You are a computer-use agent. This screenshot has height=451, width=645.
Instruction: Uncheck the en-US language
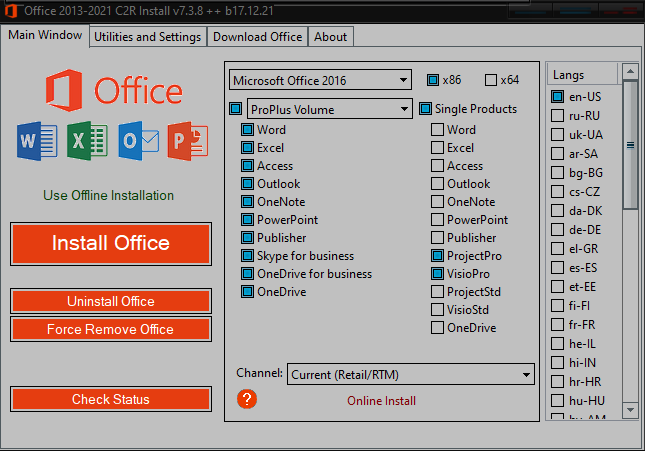pos(557,97)
